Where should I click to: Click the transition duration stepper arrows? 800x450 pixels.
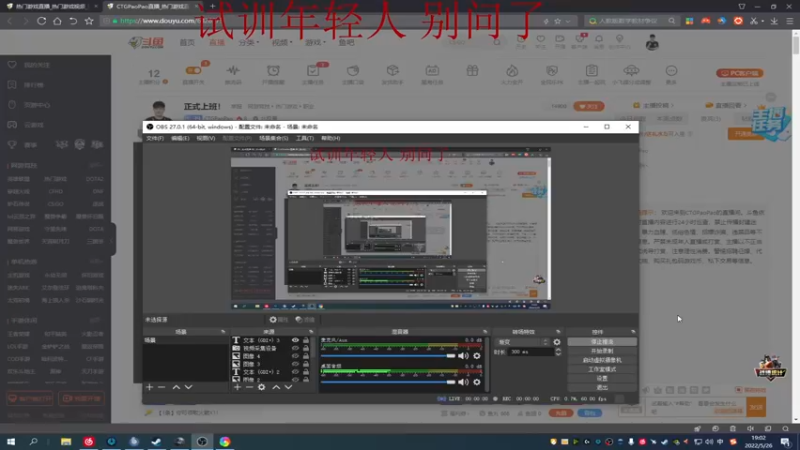tap(558, 352)
